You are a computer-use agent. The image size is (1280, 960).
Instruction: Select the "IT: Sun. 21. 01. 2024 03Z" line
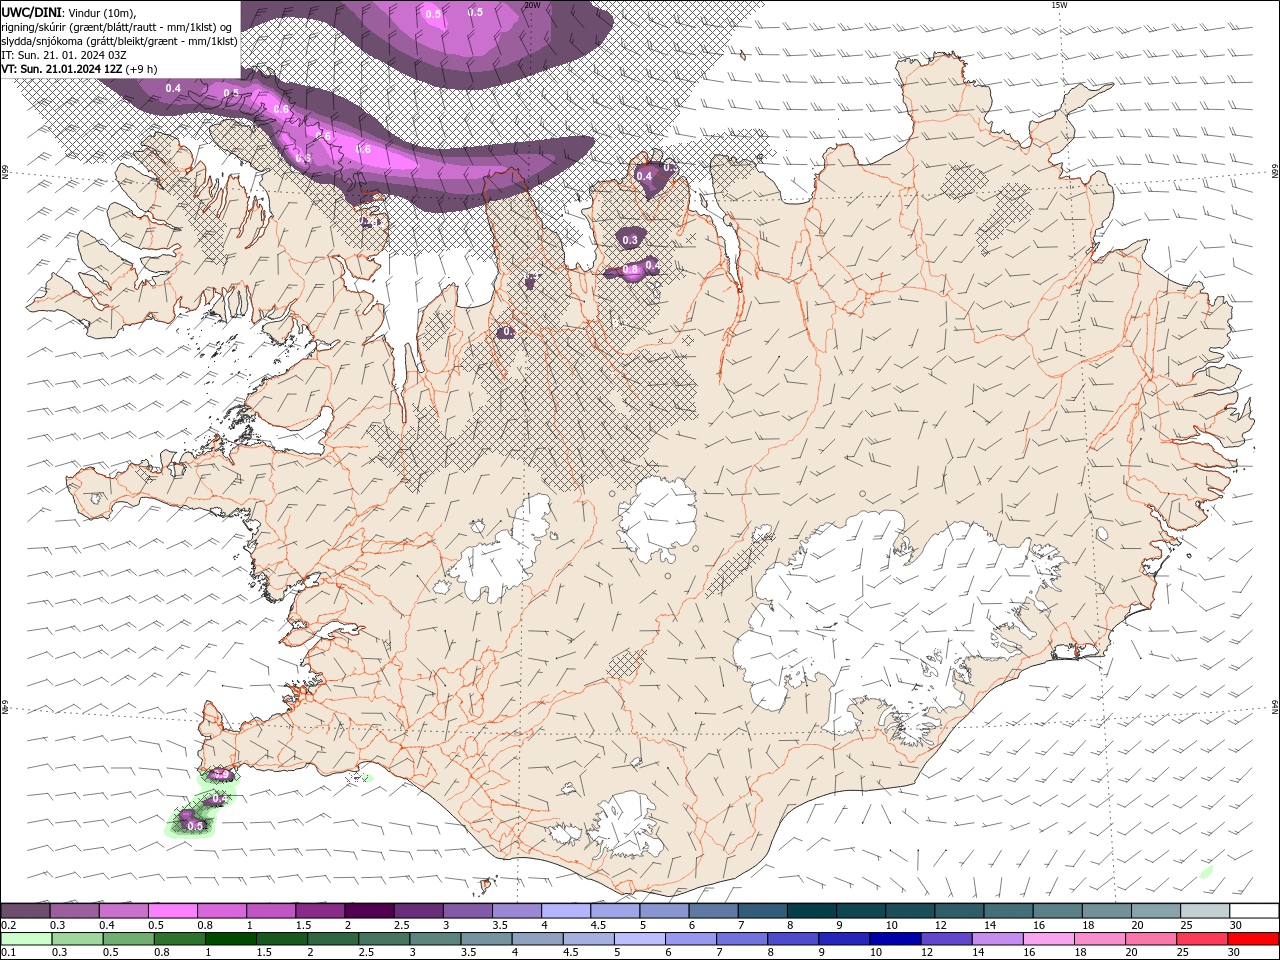coord(62,55)
